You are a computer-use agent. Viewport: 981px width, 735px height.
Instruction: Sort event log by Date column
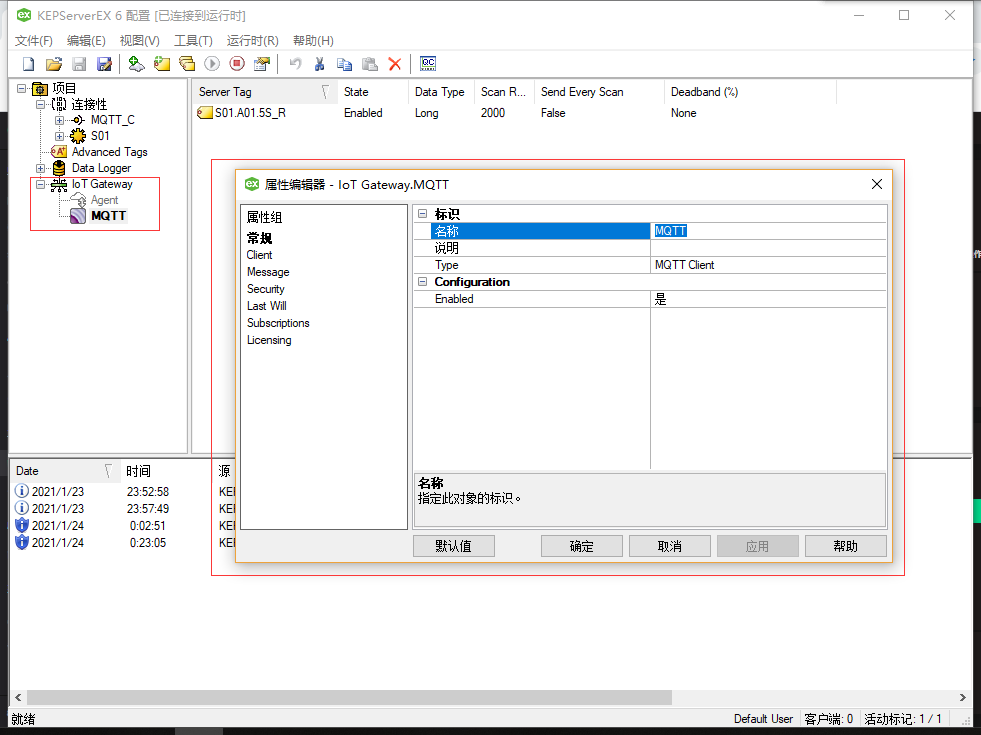click(x=64, y=471)
